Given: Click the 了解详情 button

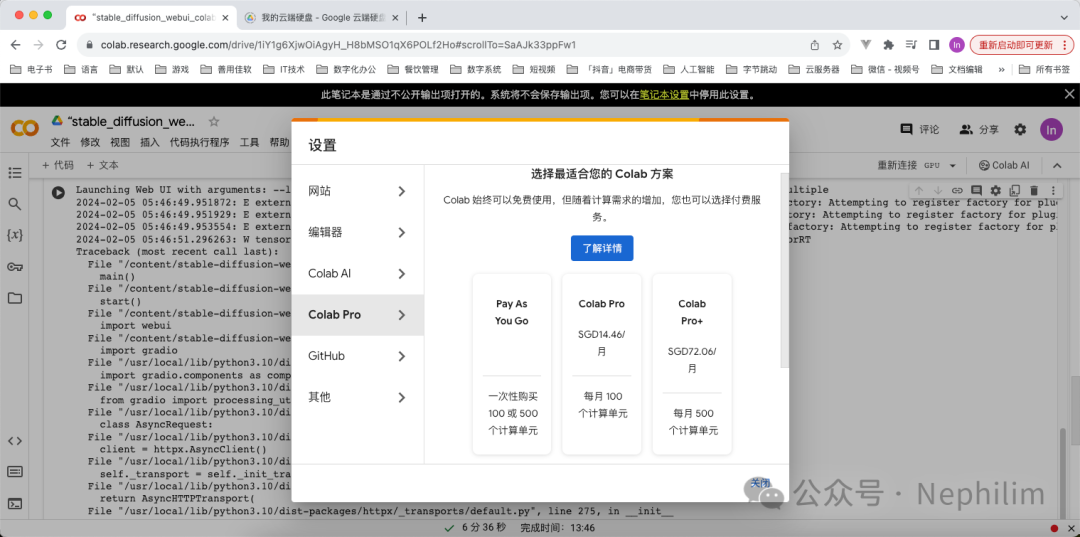Looking at the screenshot, I should [x=602, y=249].
